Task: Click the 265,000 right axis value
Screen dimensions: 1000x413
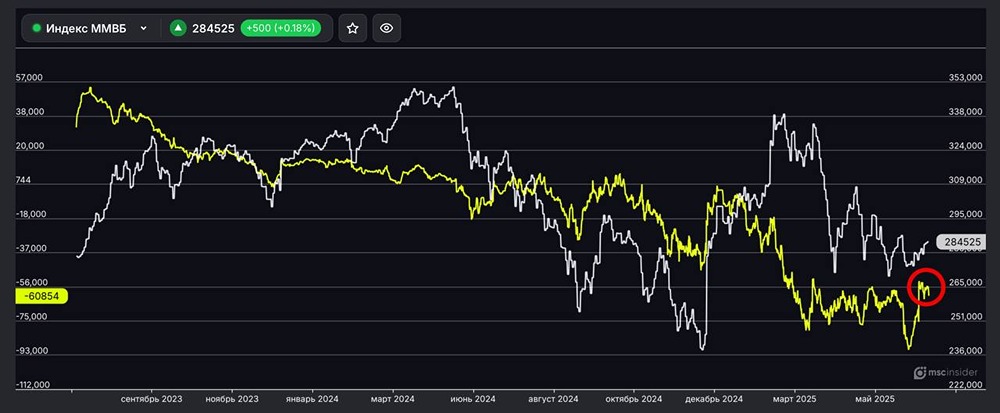Action: point(966,283)
